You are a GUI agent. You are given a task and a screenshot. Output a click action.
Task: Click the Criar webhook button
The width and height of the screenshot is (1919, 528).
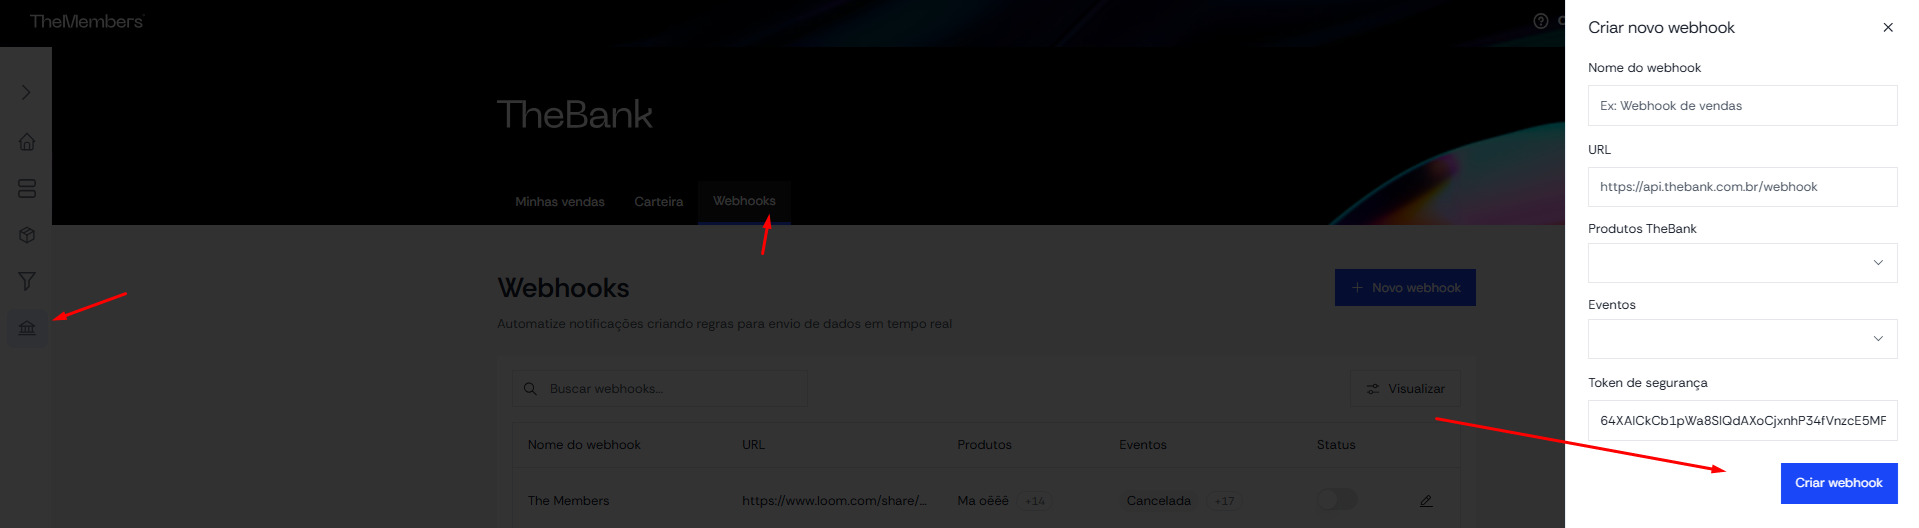pyautogui.click(x=1838, y=483)
